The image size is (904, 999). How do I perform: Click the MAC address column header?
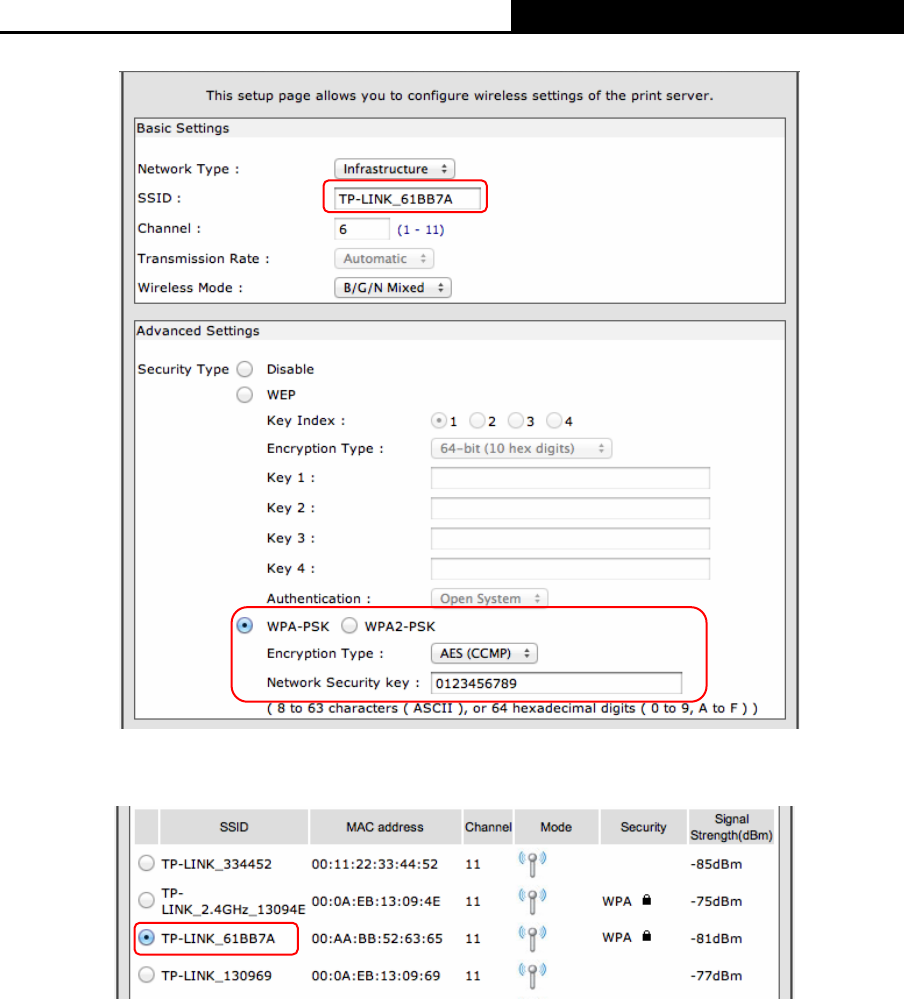(385, 827)
